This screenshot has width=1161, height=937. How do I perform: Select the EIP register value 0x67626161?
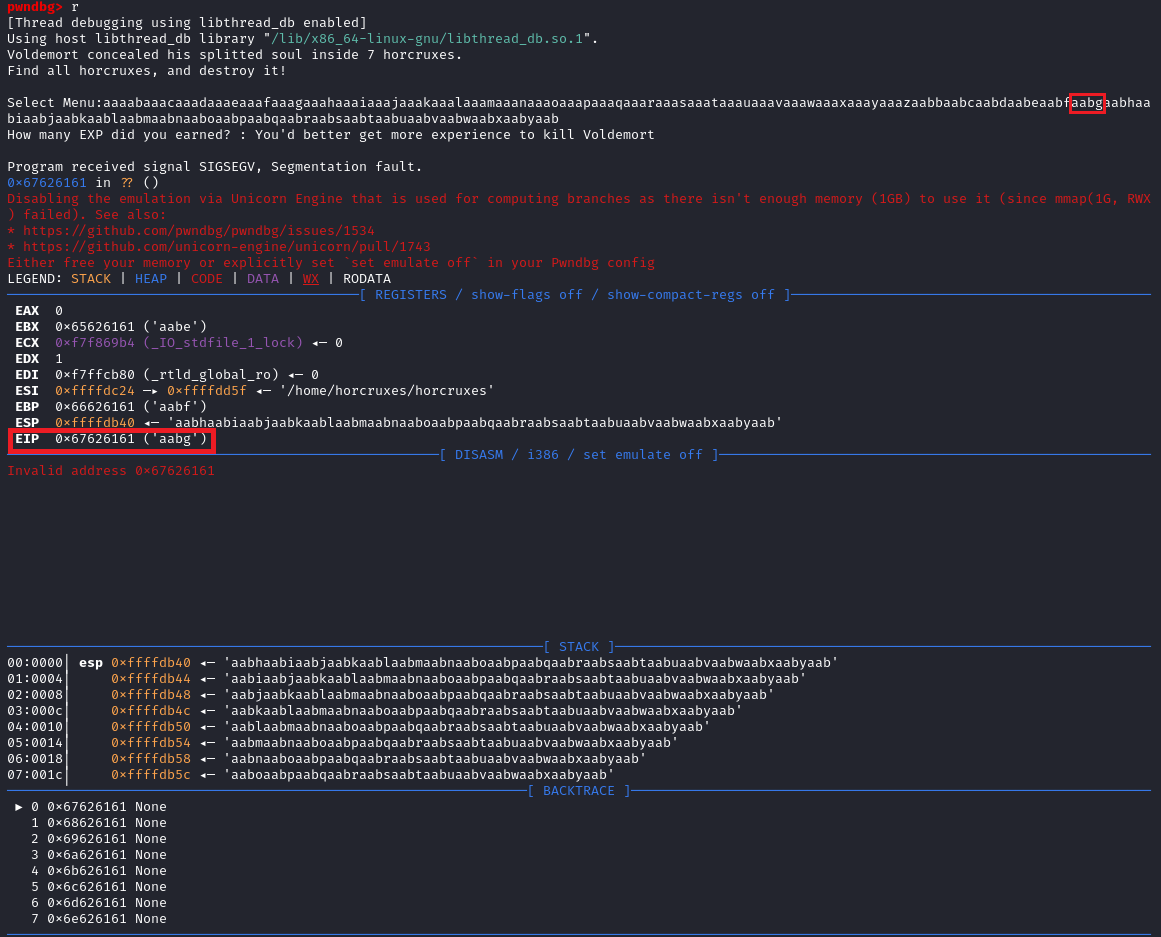point(95,439)
